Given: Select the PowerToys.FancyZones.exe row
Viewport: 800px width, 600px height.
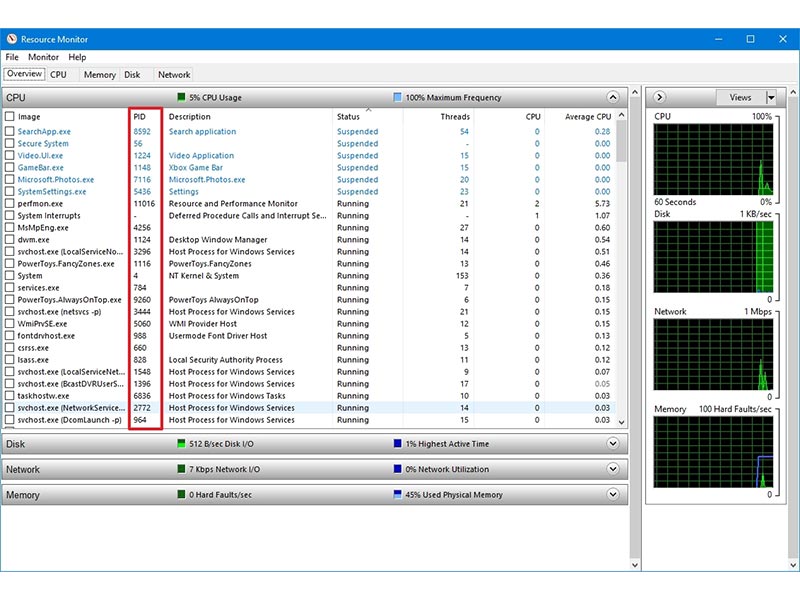Looking at the screenshot, I should [x=309, y=263].
